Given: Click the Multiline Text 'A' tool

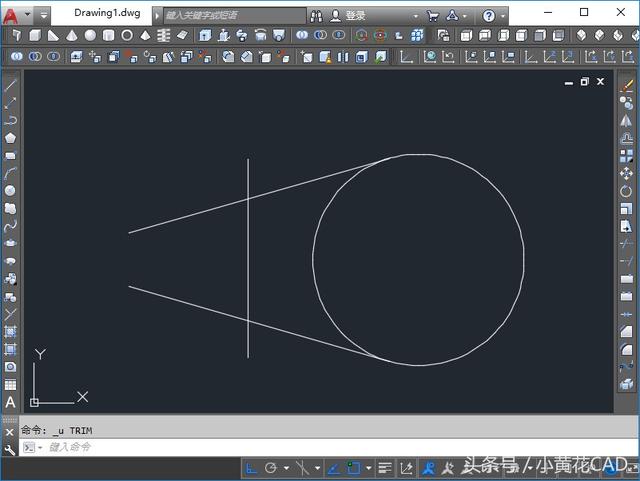Looking at the screenshot, I should point(11,402).
